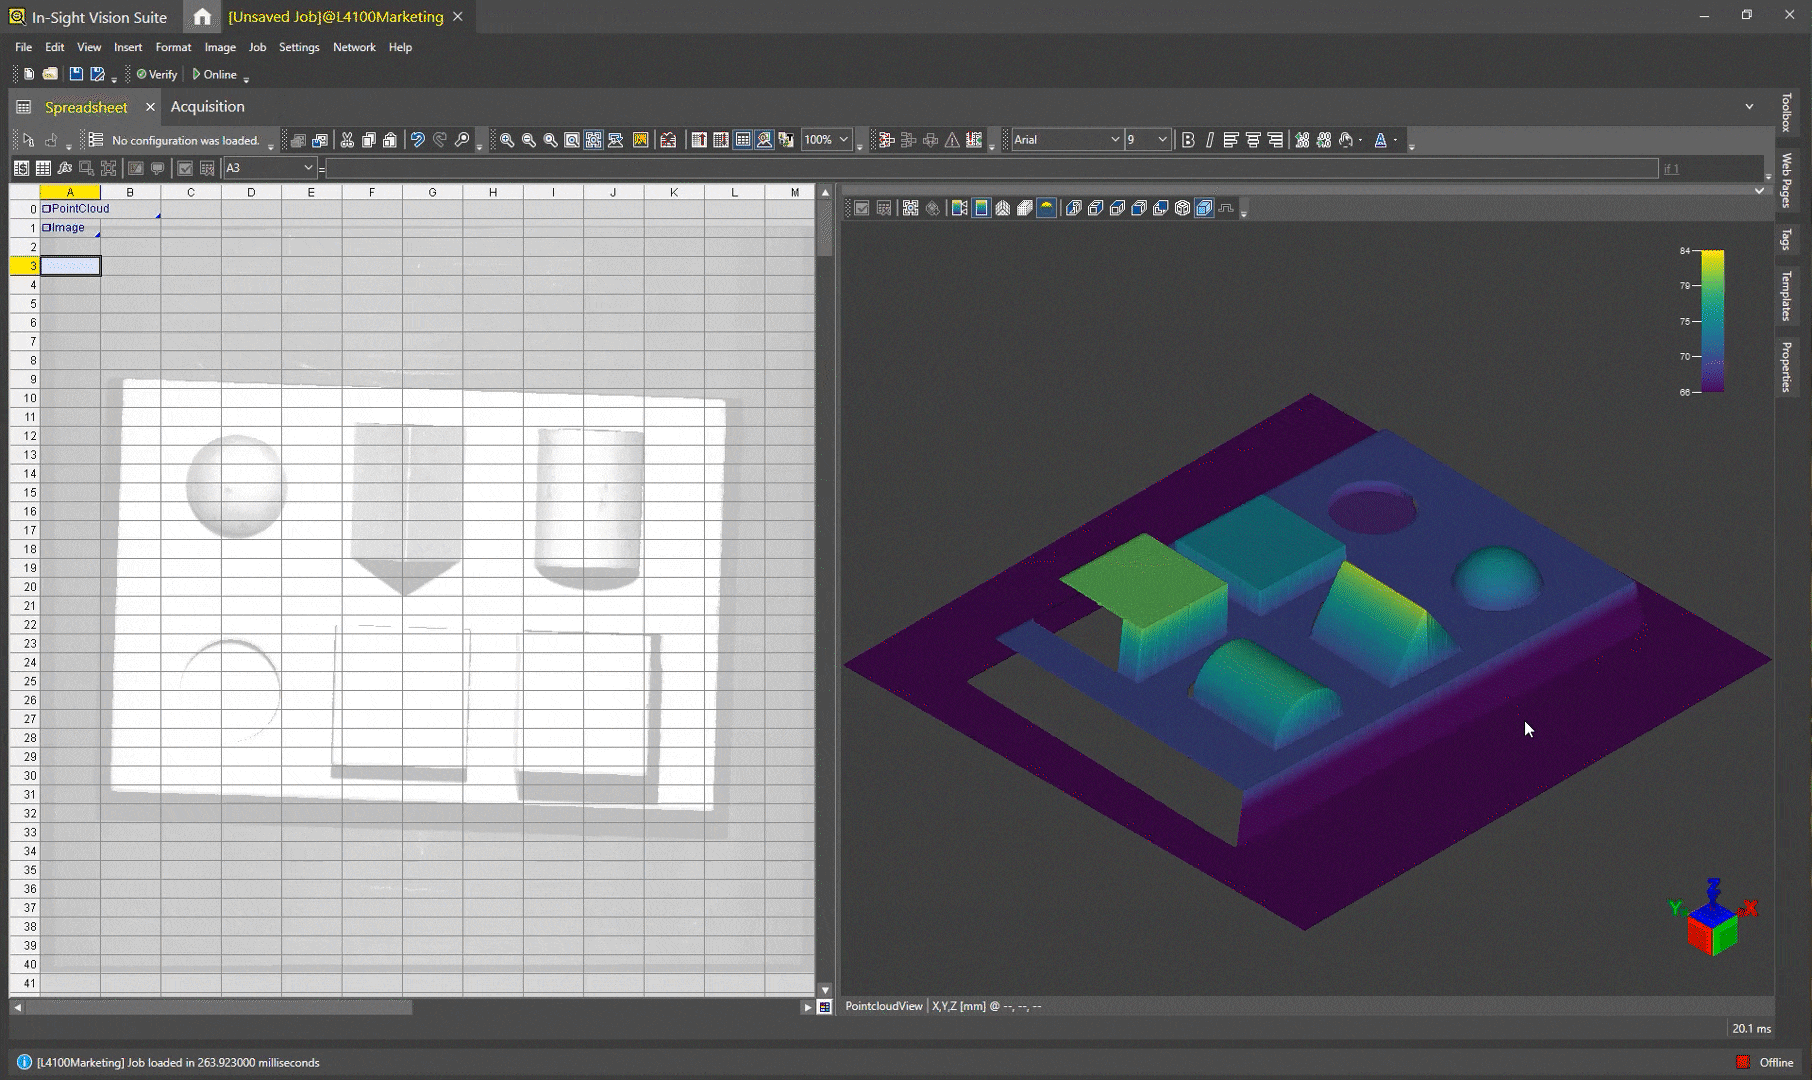Click the home icon beside In-Sight Vision Suite
Image resolution: width=1812 pixels, height=1080 pixels.
pos(202,17)
